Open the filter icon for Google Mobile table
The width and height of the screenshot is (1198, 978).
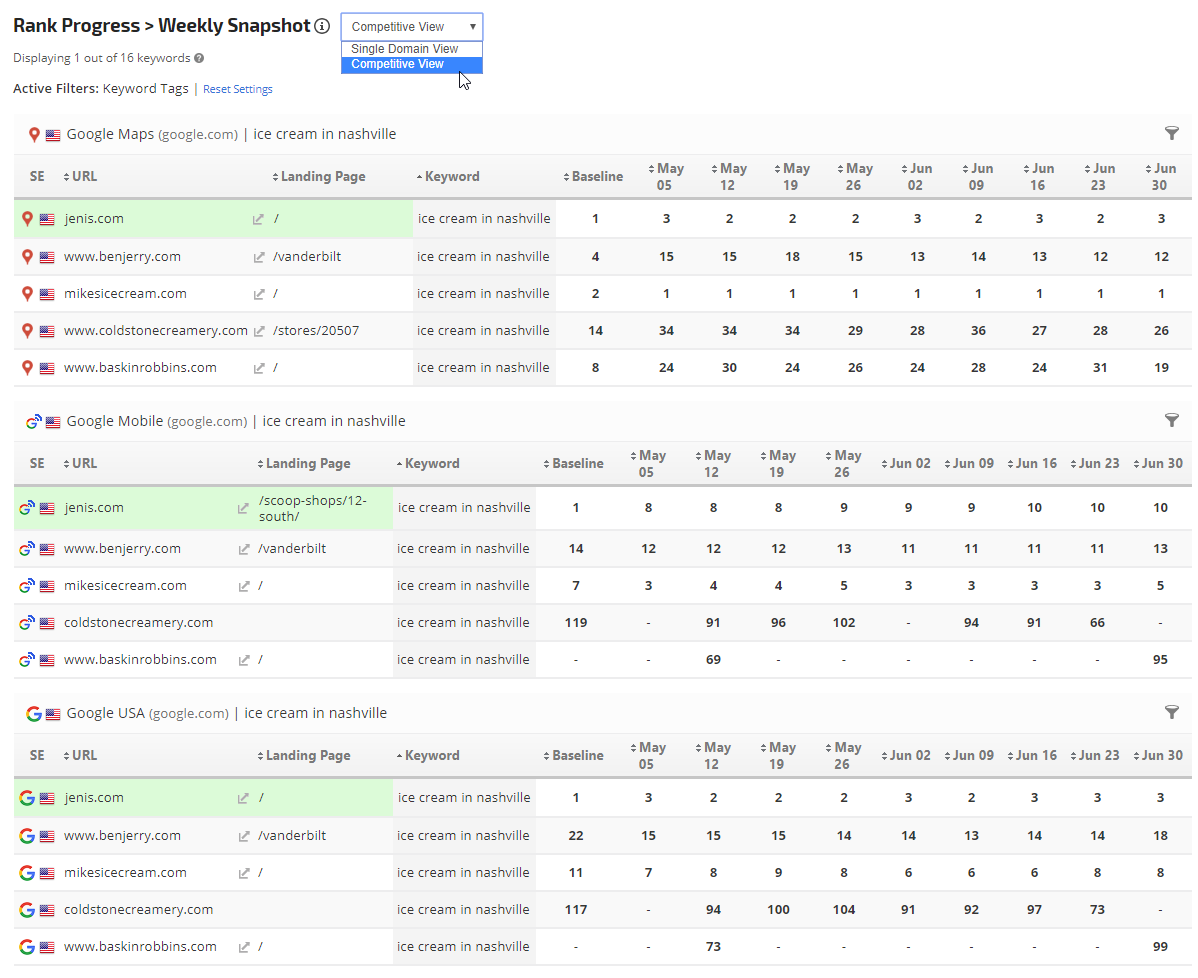click(x=1172, y=421)
